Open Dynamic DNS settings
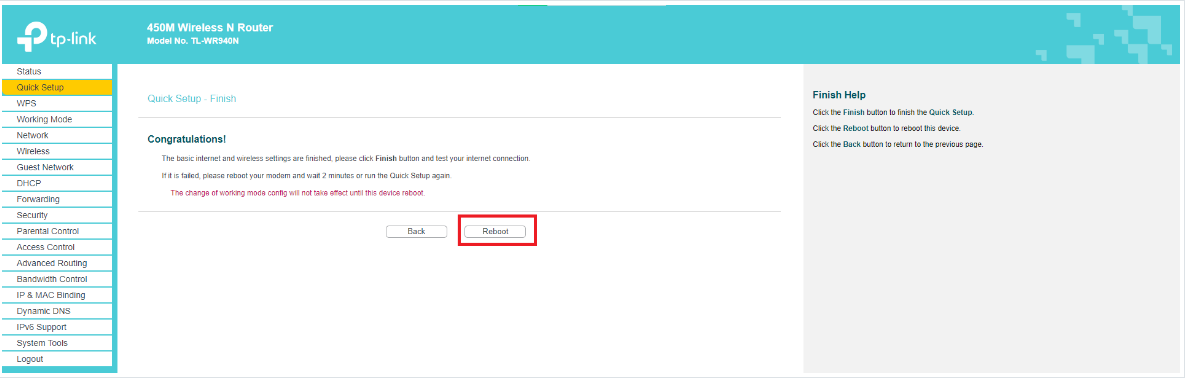 pyautogui.click(x=57, y=311)
